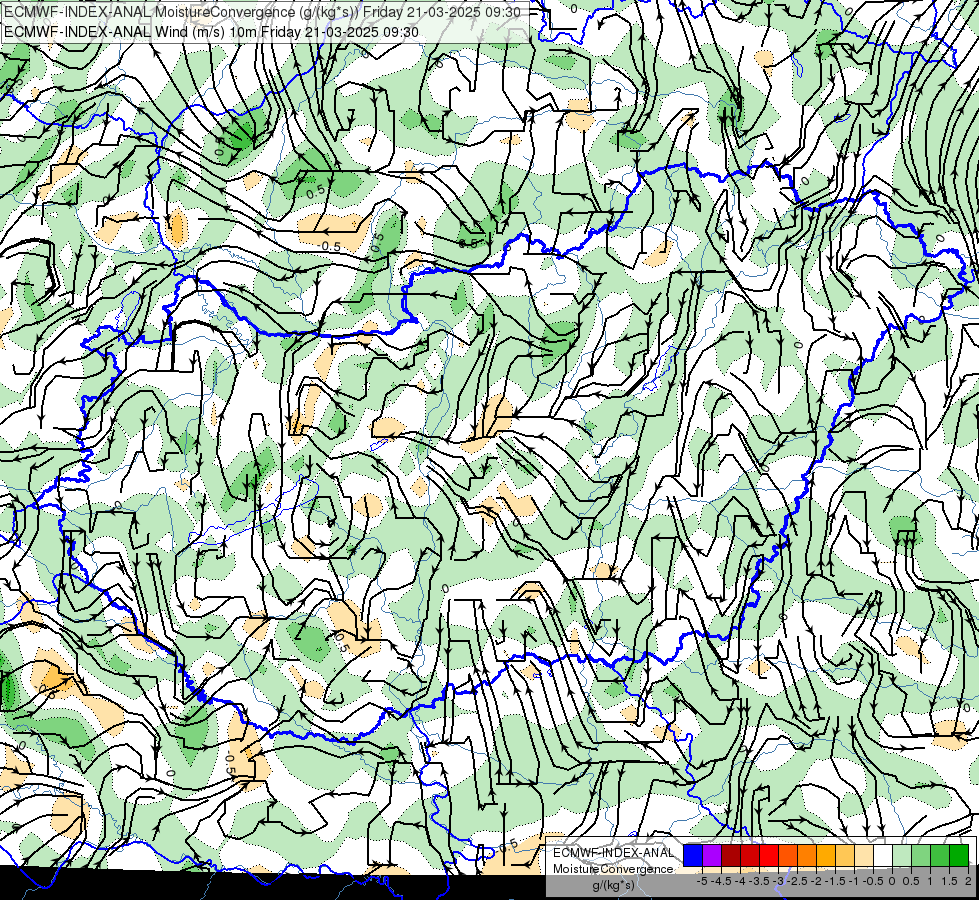
Task: Click the orange swatch between -2.5 and -2
Action: pos(807,856)
